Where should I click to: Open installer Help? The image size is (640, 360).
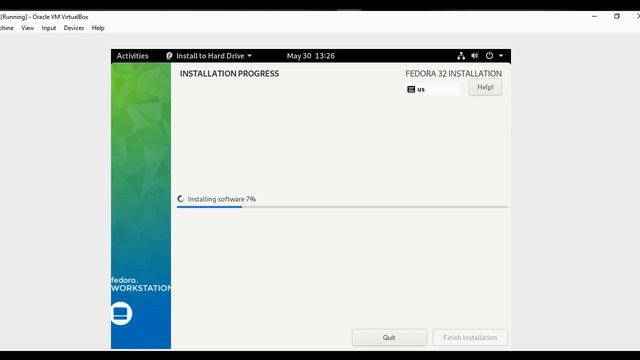click(x=485, y=87)
